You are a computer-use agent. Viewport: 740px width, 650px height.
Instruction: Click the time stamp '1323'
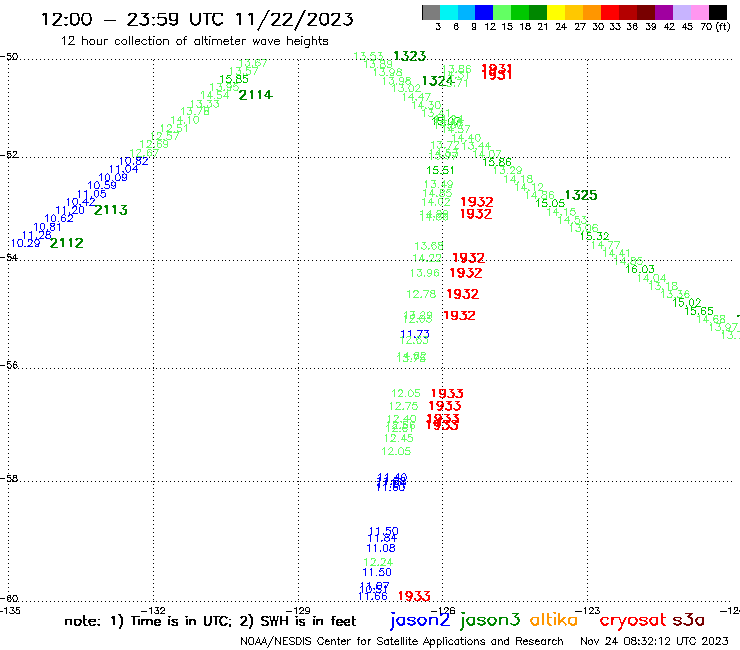coord(410,56)
